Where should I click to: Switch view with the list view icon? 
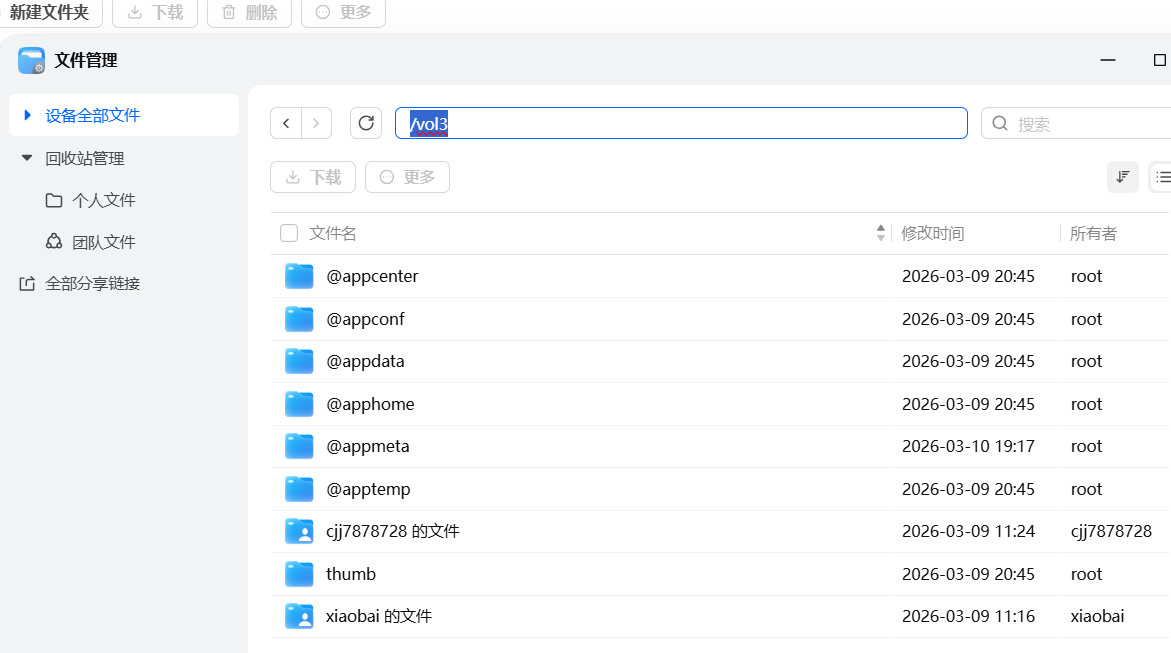pos(1162,177)
